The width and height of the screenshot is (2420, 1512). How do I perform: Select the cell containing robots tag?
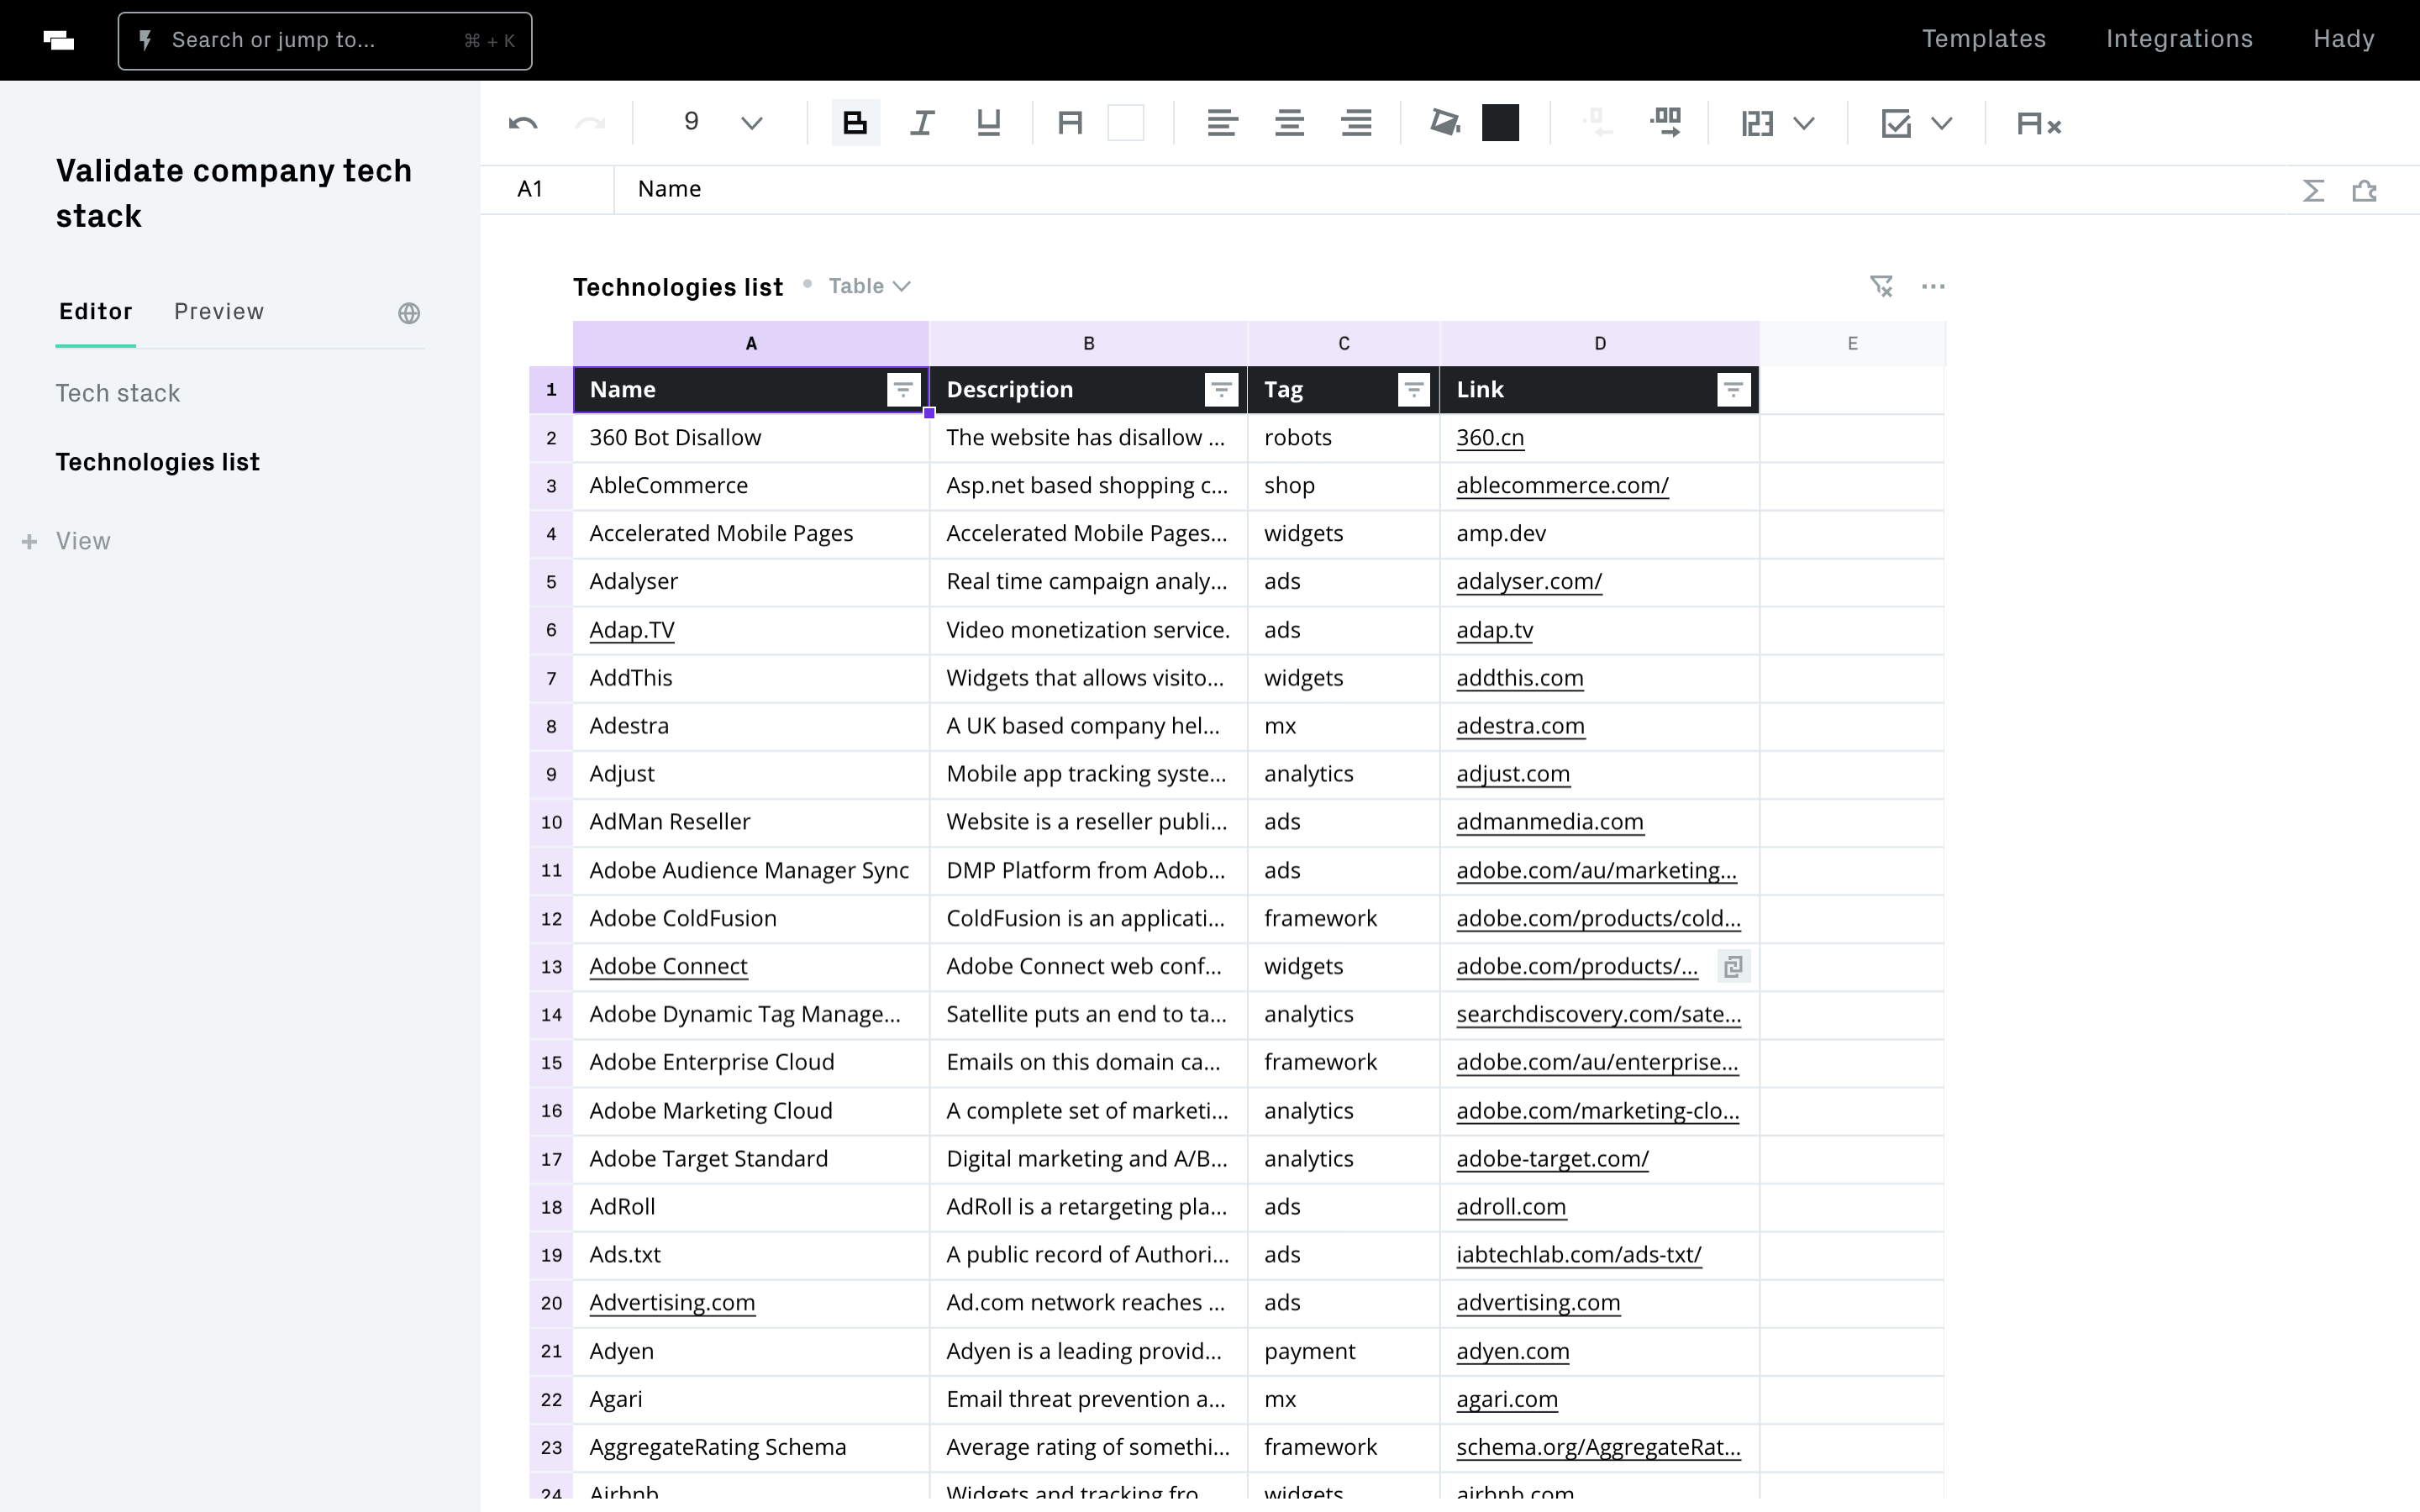coord(1343,437)
